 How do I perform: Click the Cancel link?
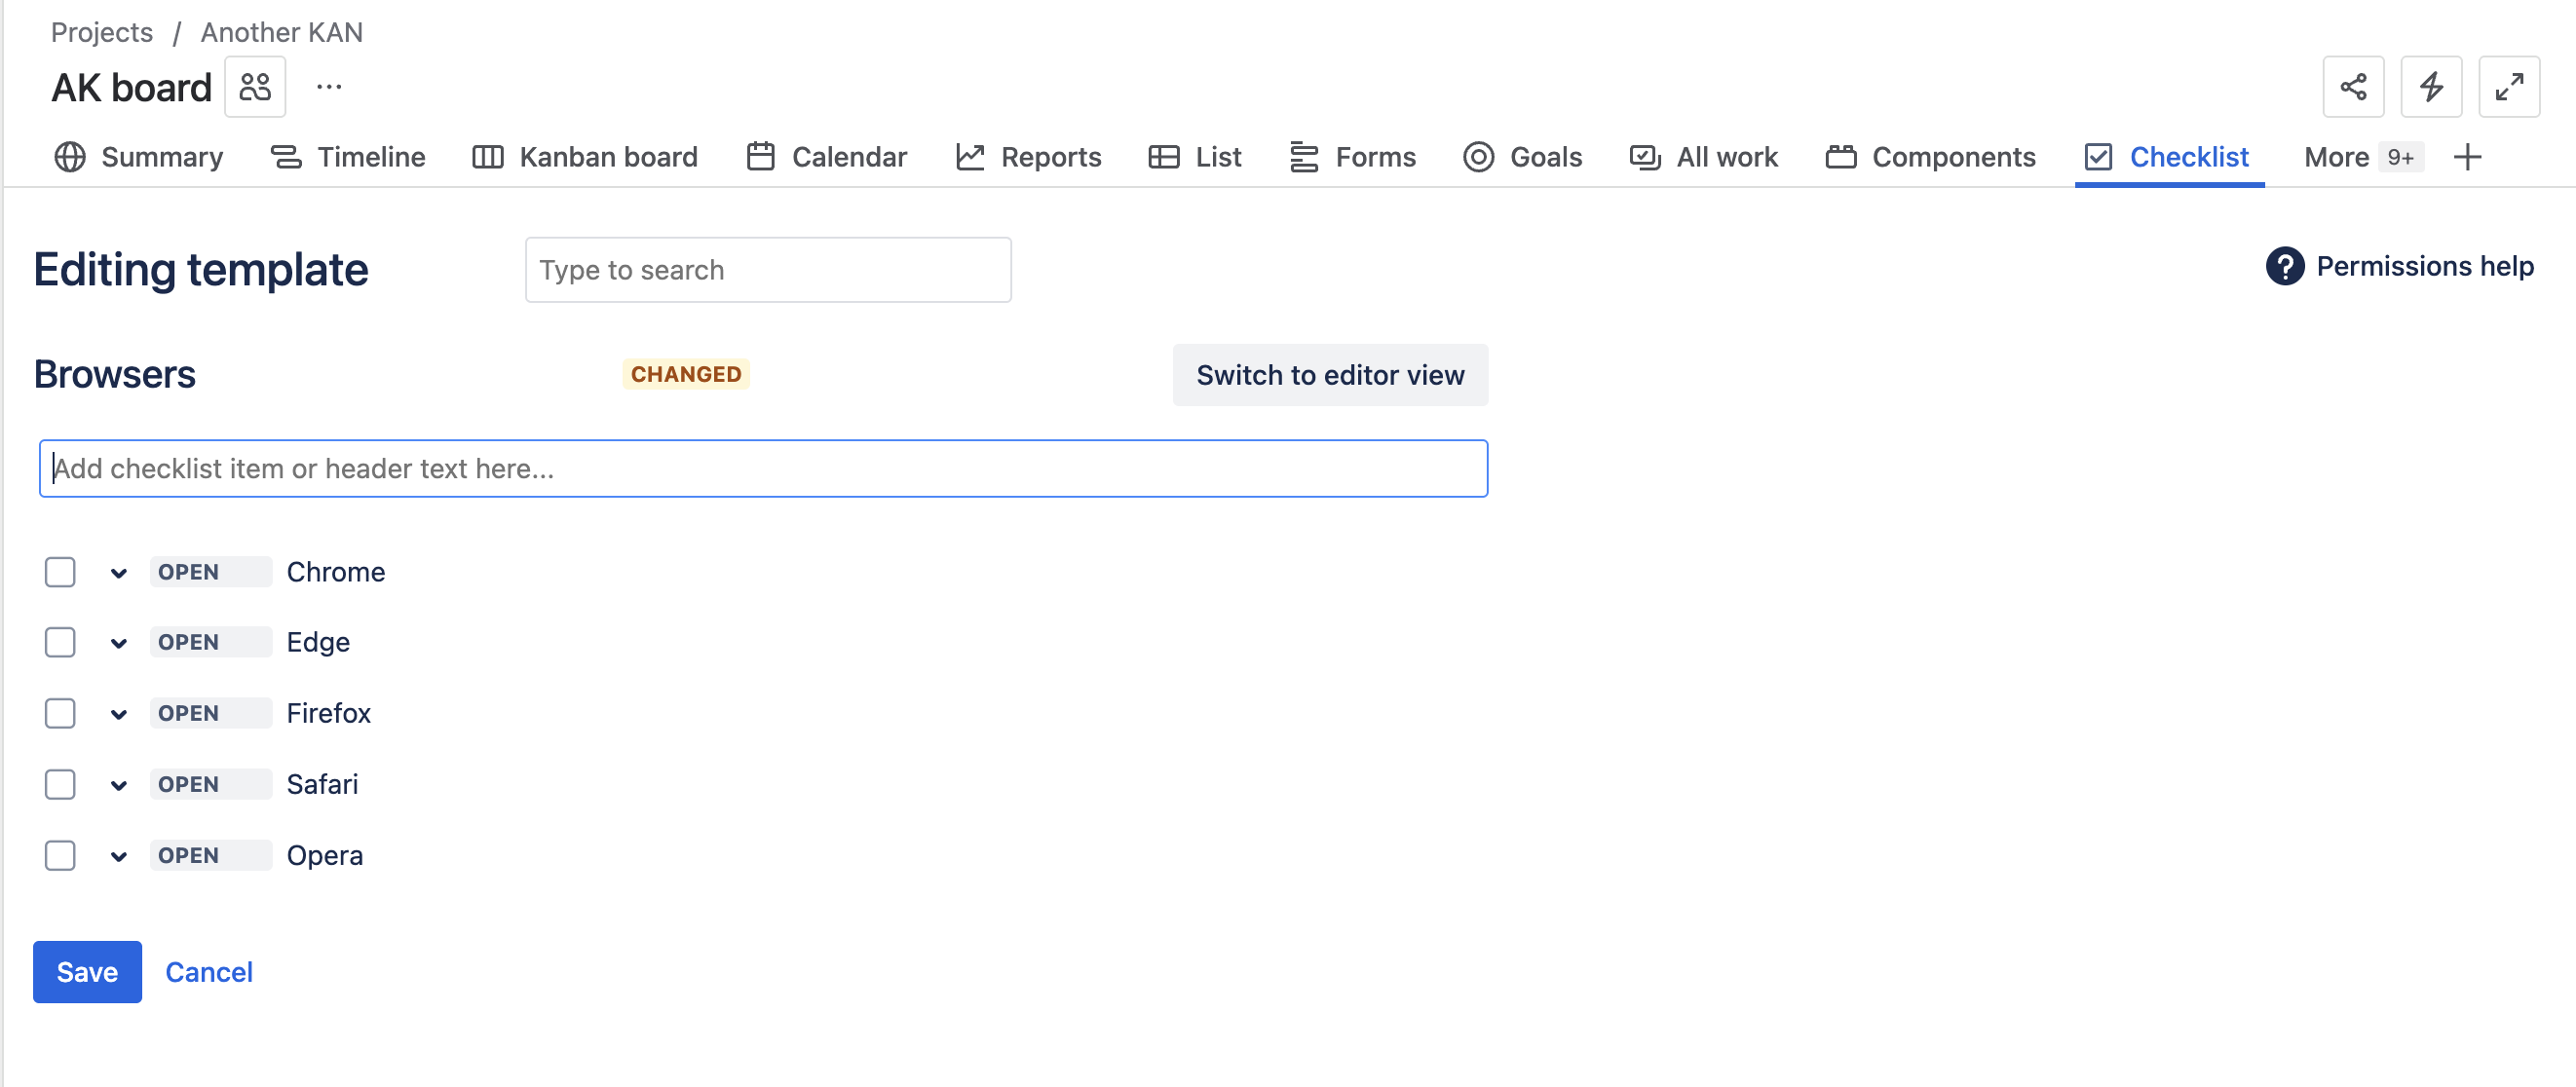[x=208, y=971]
